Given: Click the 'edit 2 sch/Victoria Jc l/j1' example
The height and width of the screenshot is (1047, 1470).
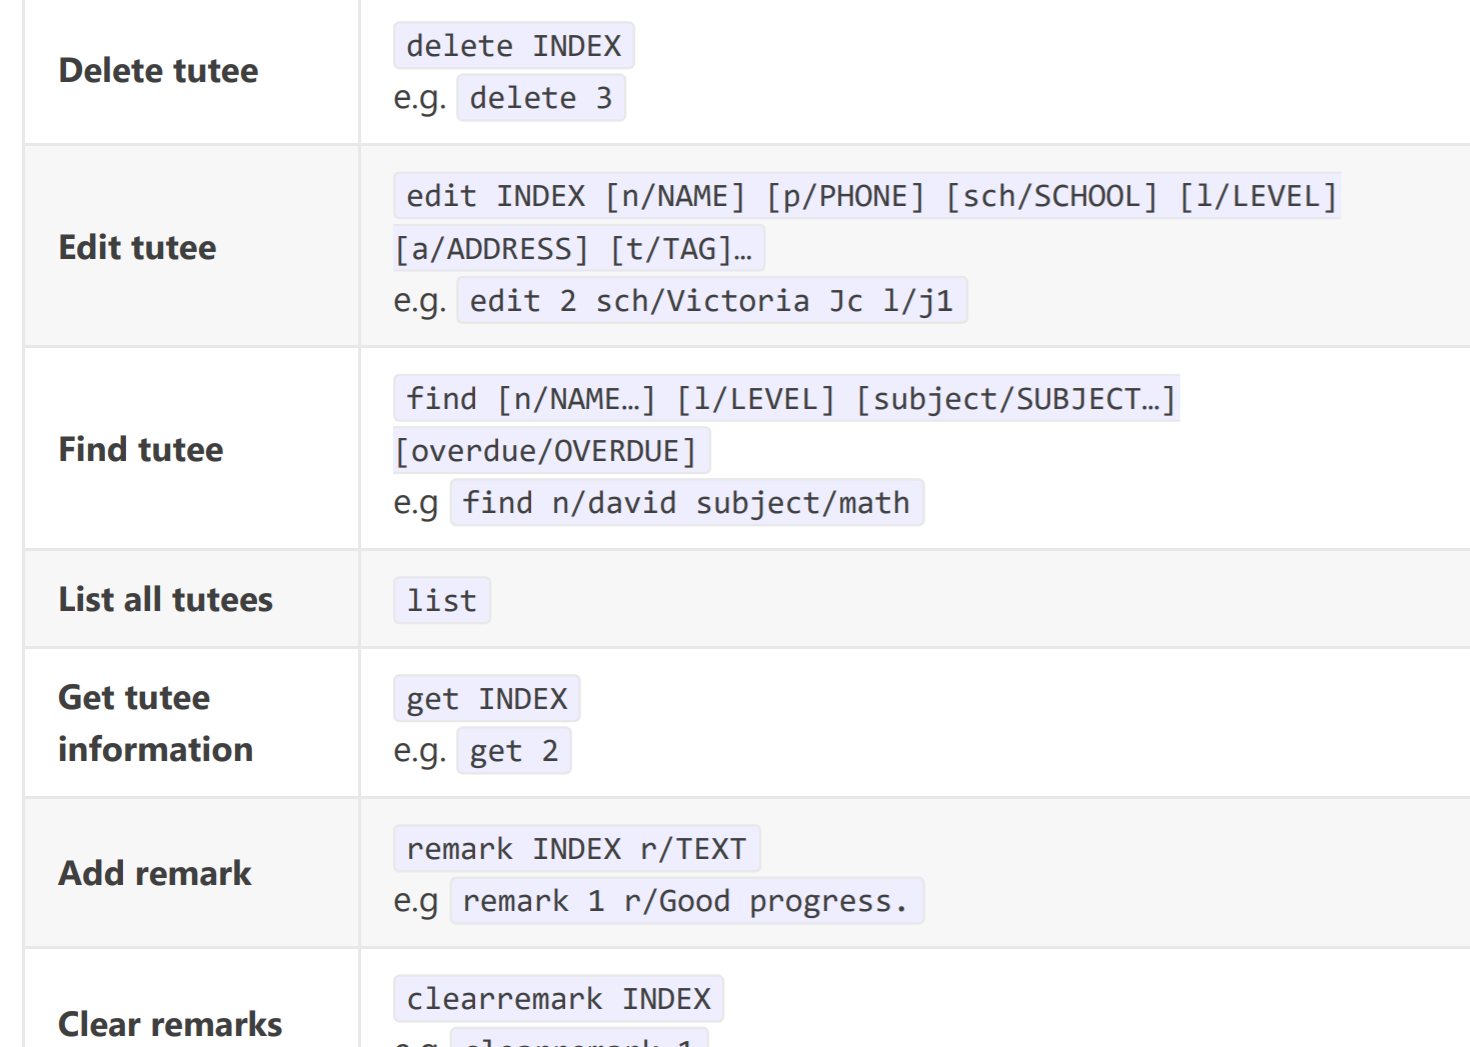Looking at the screenshot, I should 712,300.
